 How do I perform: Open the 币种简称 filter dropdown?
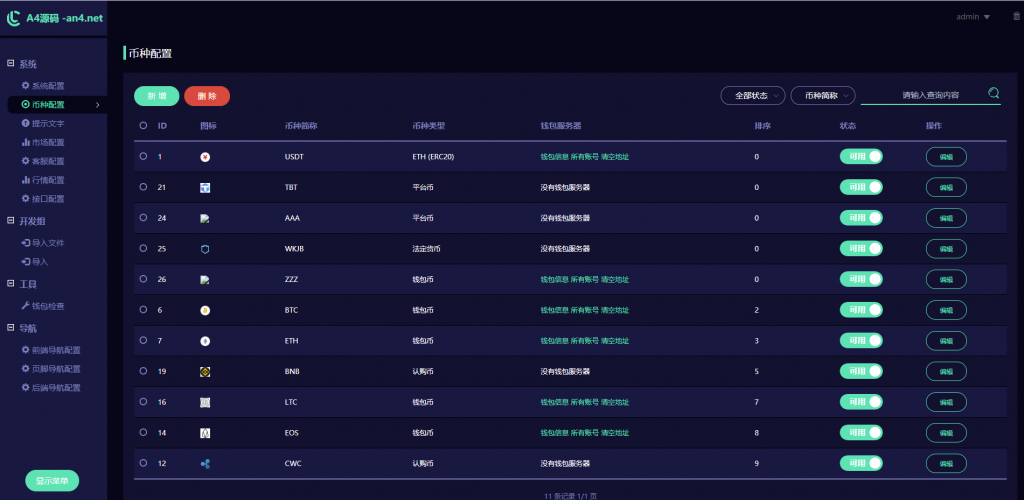(x=822, y=95)
